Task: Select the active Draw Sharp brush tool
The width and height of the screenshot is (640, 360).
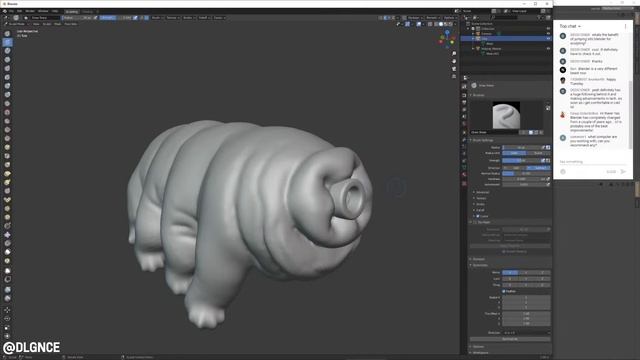Action: (x=7, y=42)
